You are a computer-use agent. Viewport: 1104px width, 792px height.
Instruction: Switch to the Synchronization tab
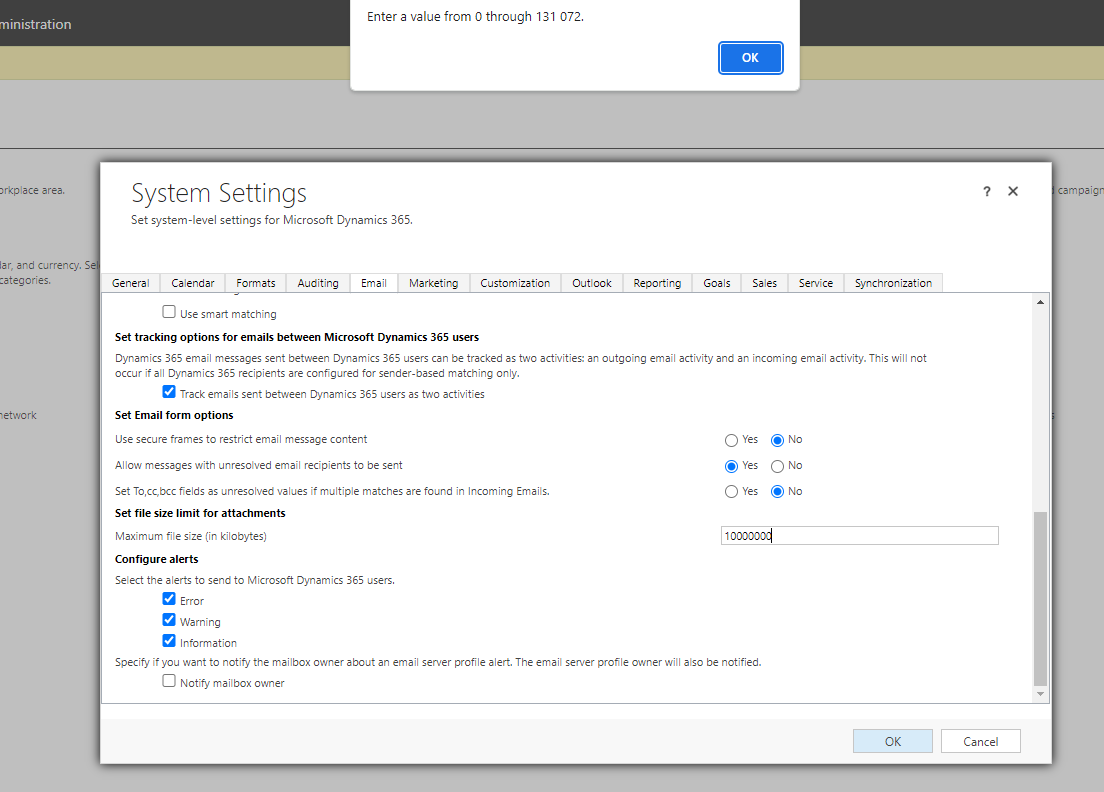(x=893, y=283)
